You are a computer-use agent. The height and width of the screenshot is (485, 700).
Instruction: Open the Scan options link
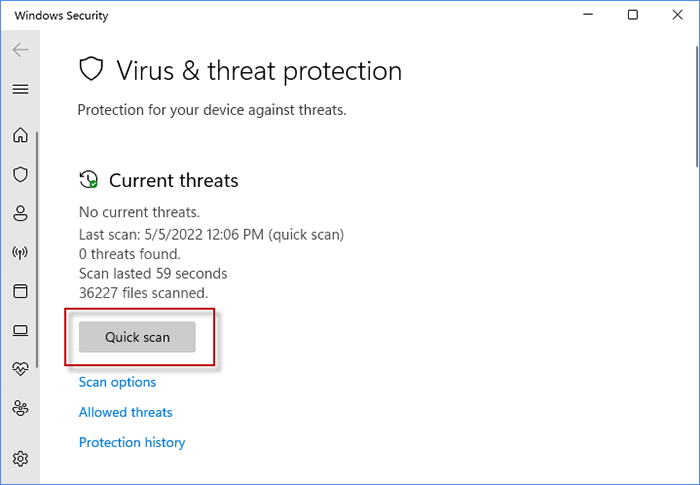point(117,382)
